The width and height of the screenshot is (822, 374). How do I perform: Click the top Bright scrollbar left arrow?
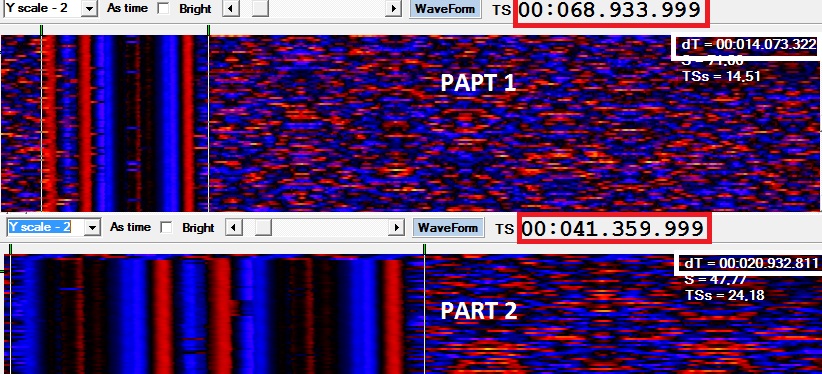click(x=231, y=9)
